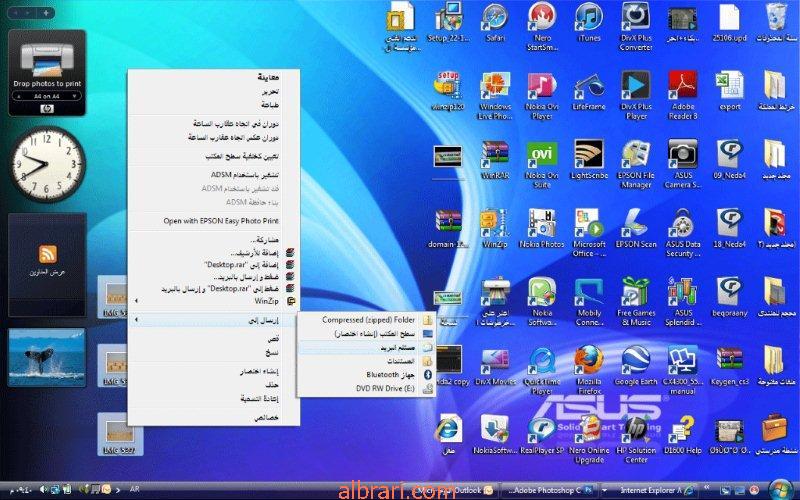Screen dimensions: 800x500
Task: Launch Mozilla Firefox desktop icon
Action: pyautogui.click(x=589, y=369)
